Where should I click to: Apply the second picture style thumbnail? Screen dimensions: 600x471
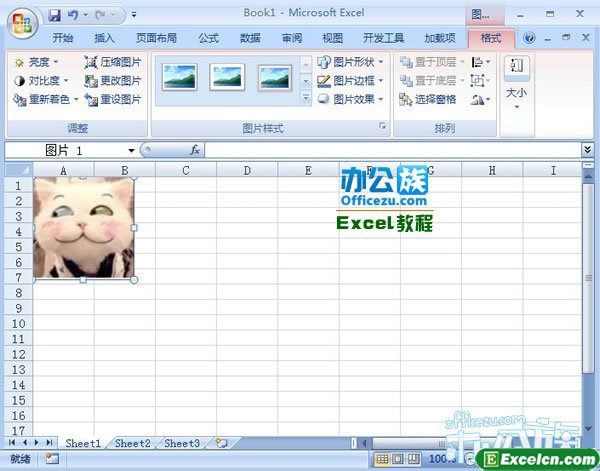coord(227,77)
